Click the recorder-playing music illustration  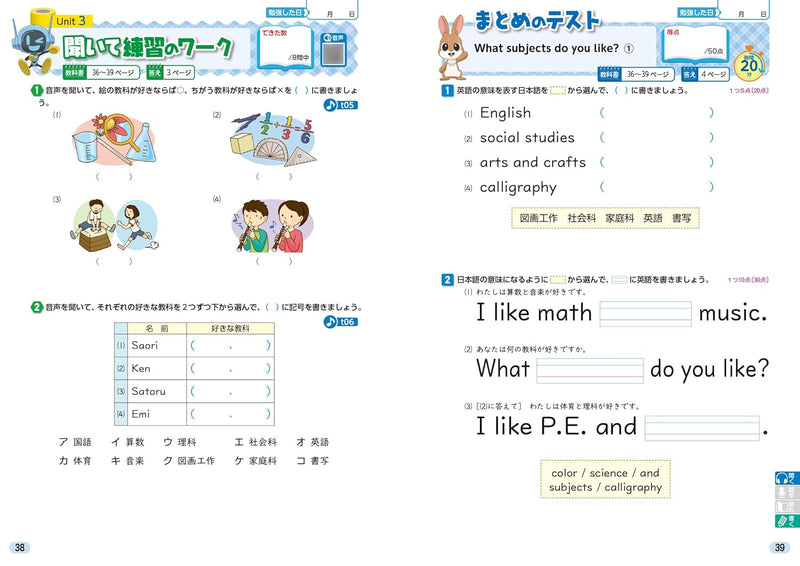click(272, 225)
